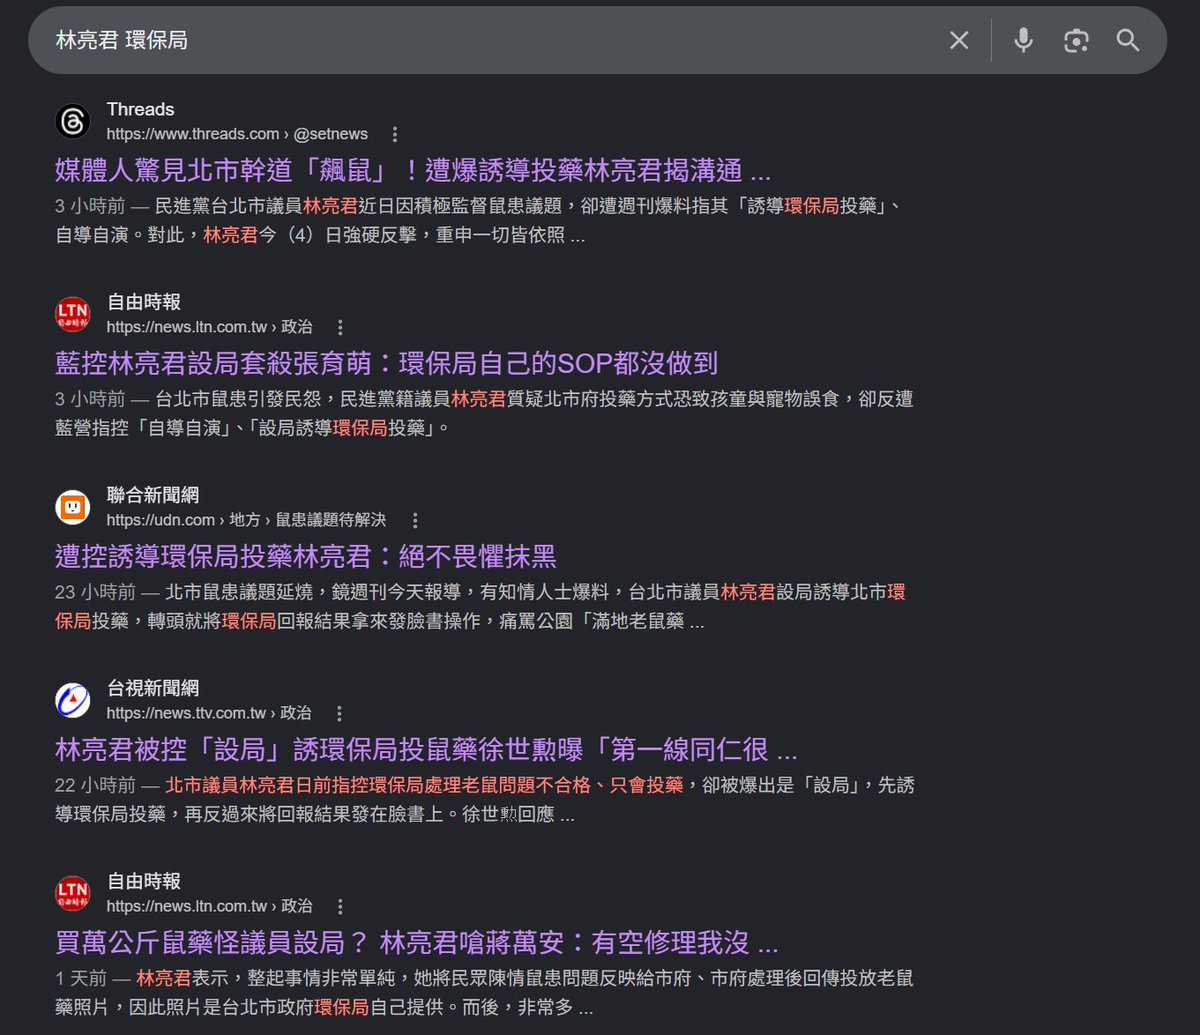Click the URL https://www.threads.com › @setnews
1200x1035 pixels.
coord(237,134)
